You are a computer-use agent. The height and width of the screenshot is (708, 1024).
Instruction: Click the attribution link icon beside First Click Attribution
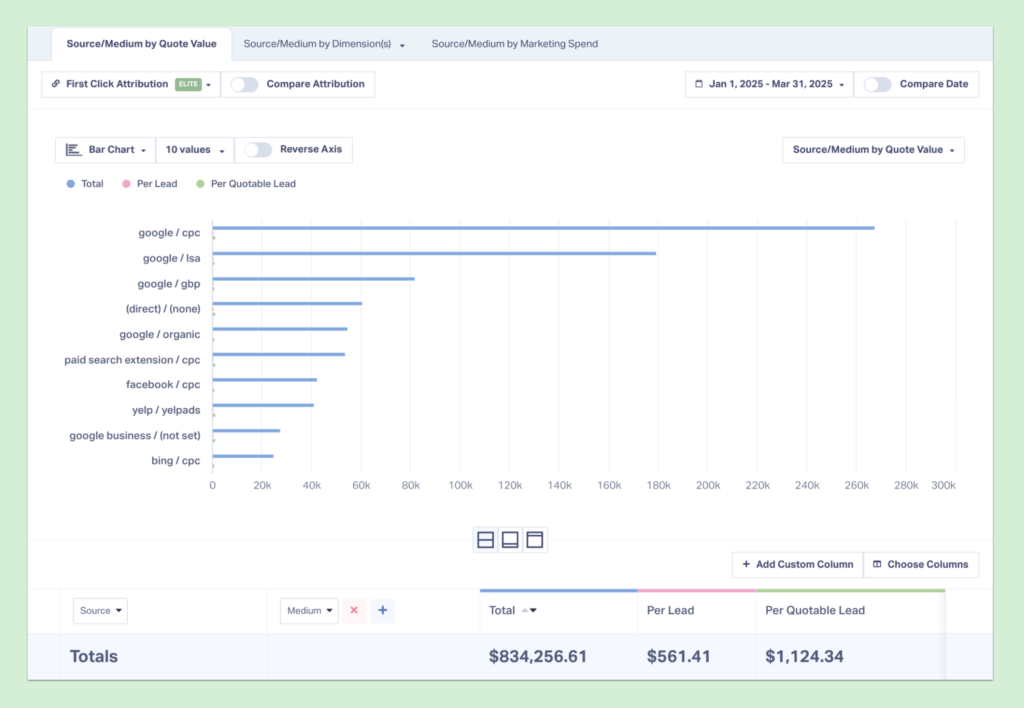click(x=54, y=84)
